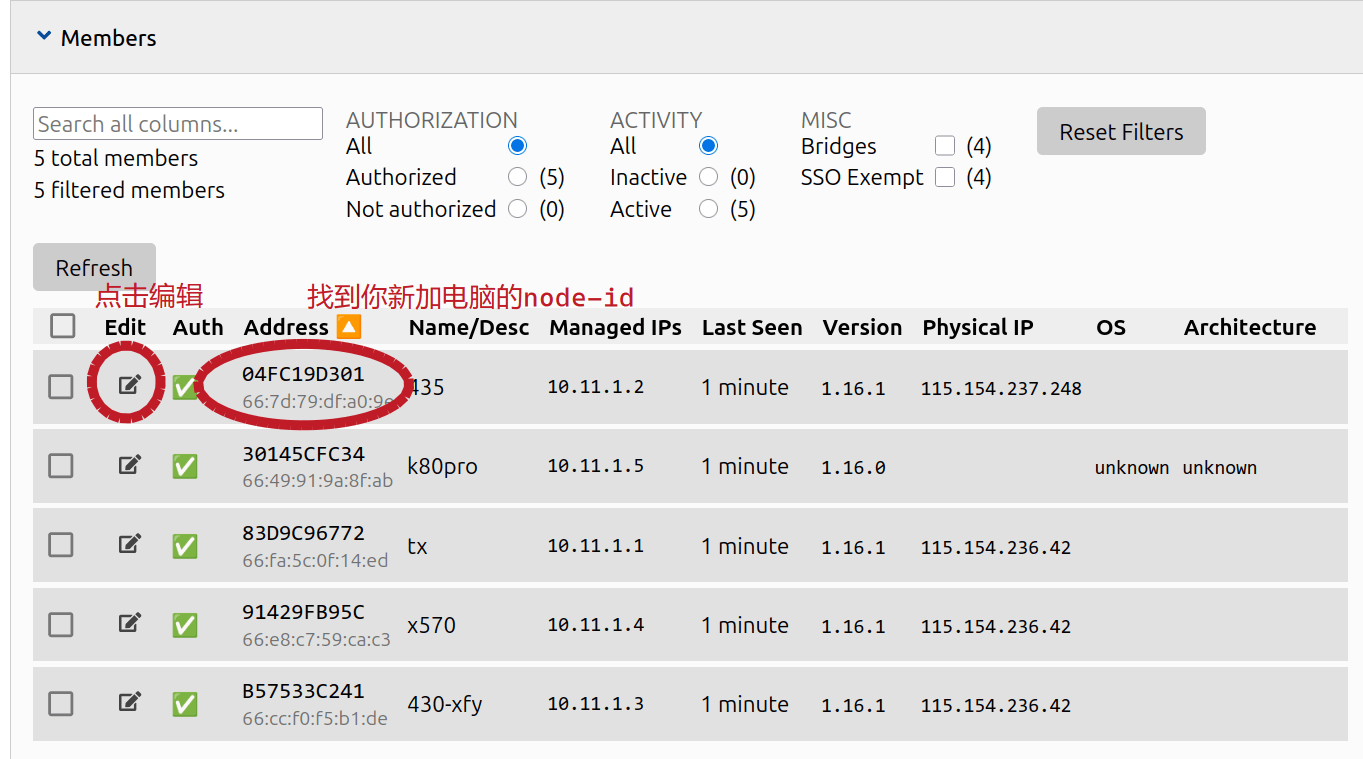This screenshot has height=759, width=1363.
Task: Check the SSO Exempt checkbox
Action: click(x=945, y=177)
